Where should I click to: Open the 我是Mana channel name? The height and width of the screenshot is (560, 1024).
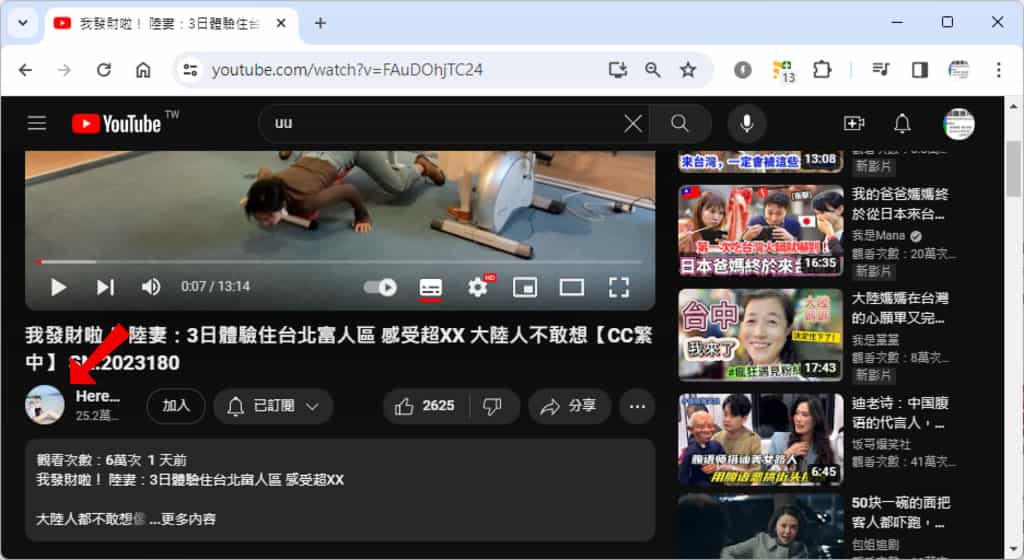point(878,236)
